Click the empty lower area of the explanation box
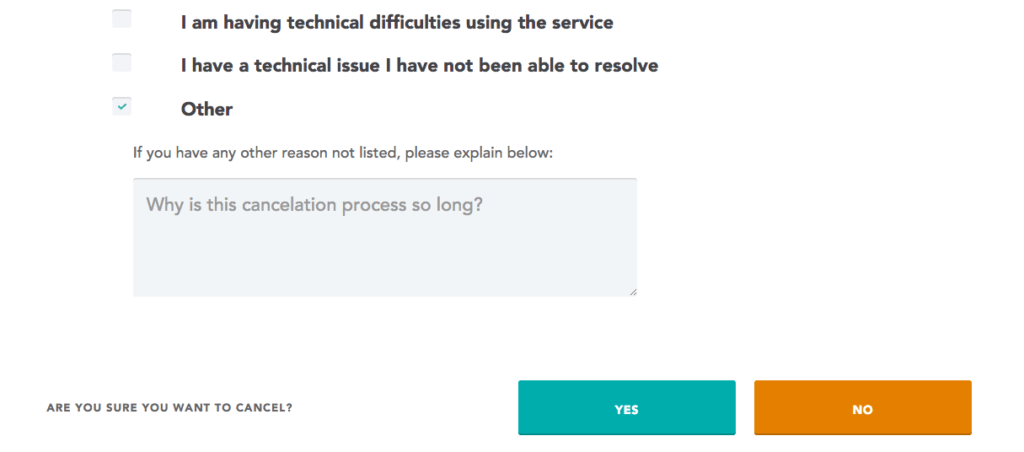This screenshot has height=452, width=1024. click(x=385, y=265)
